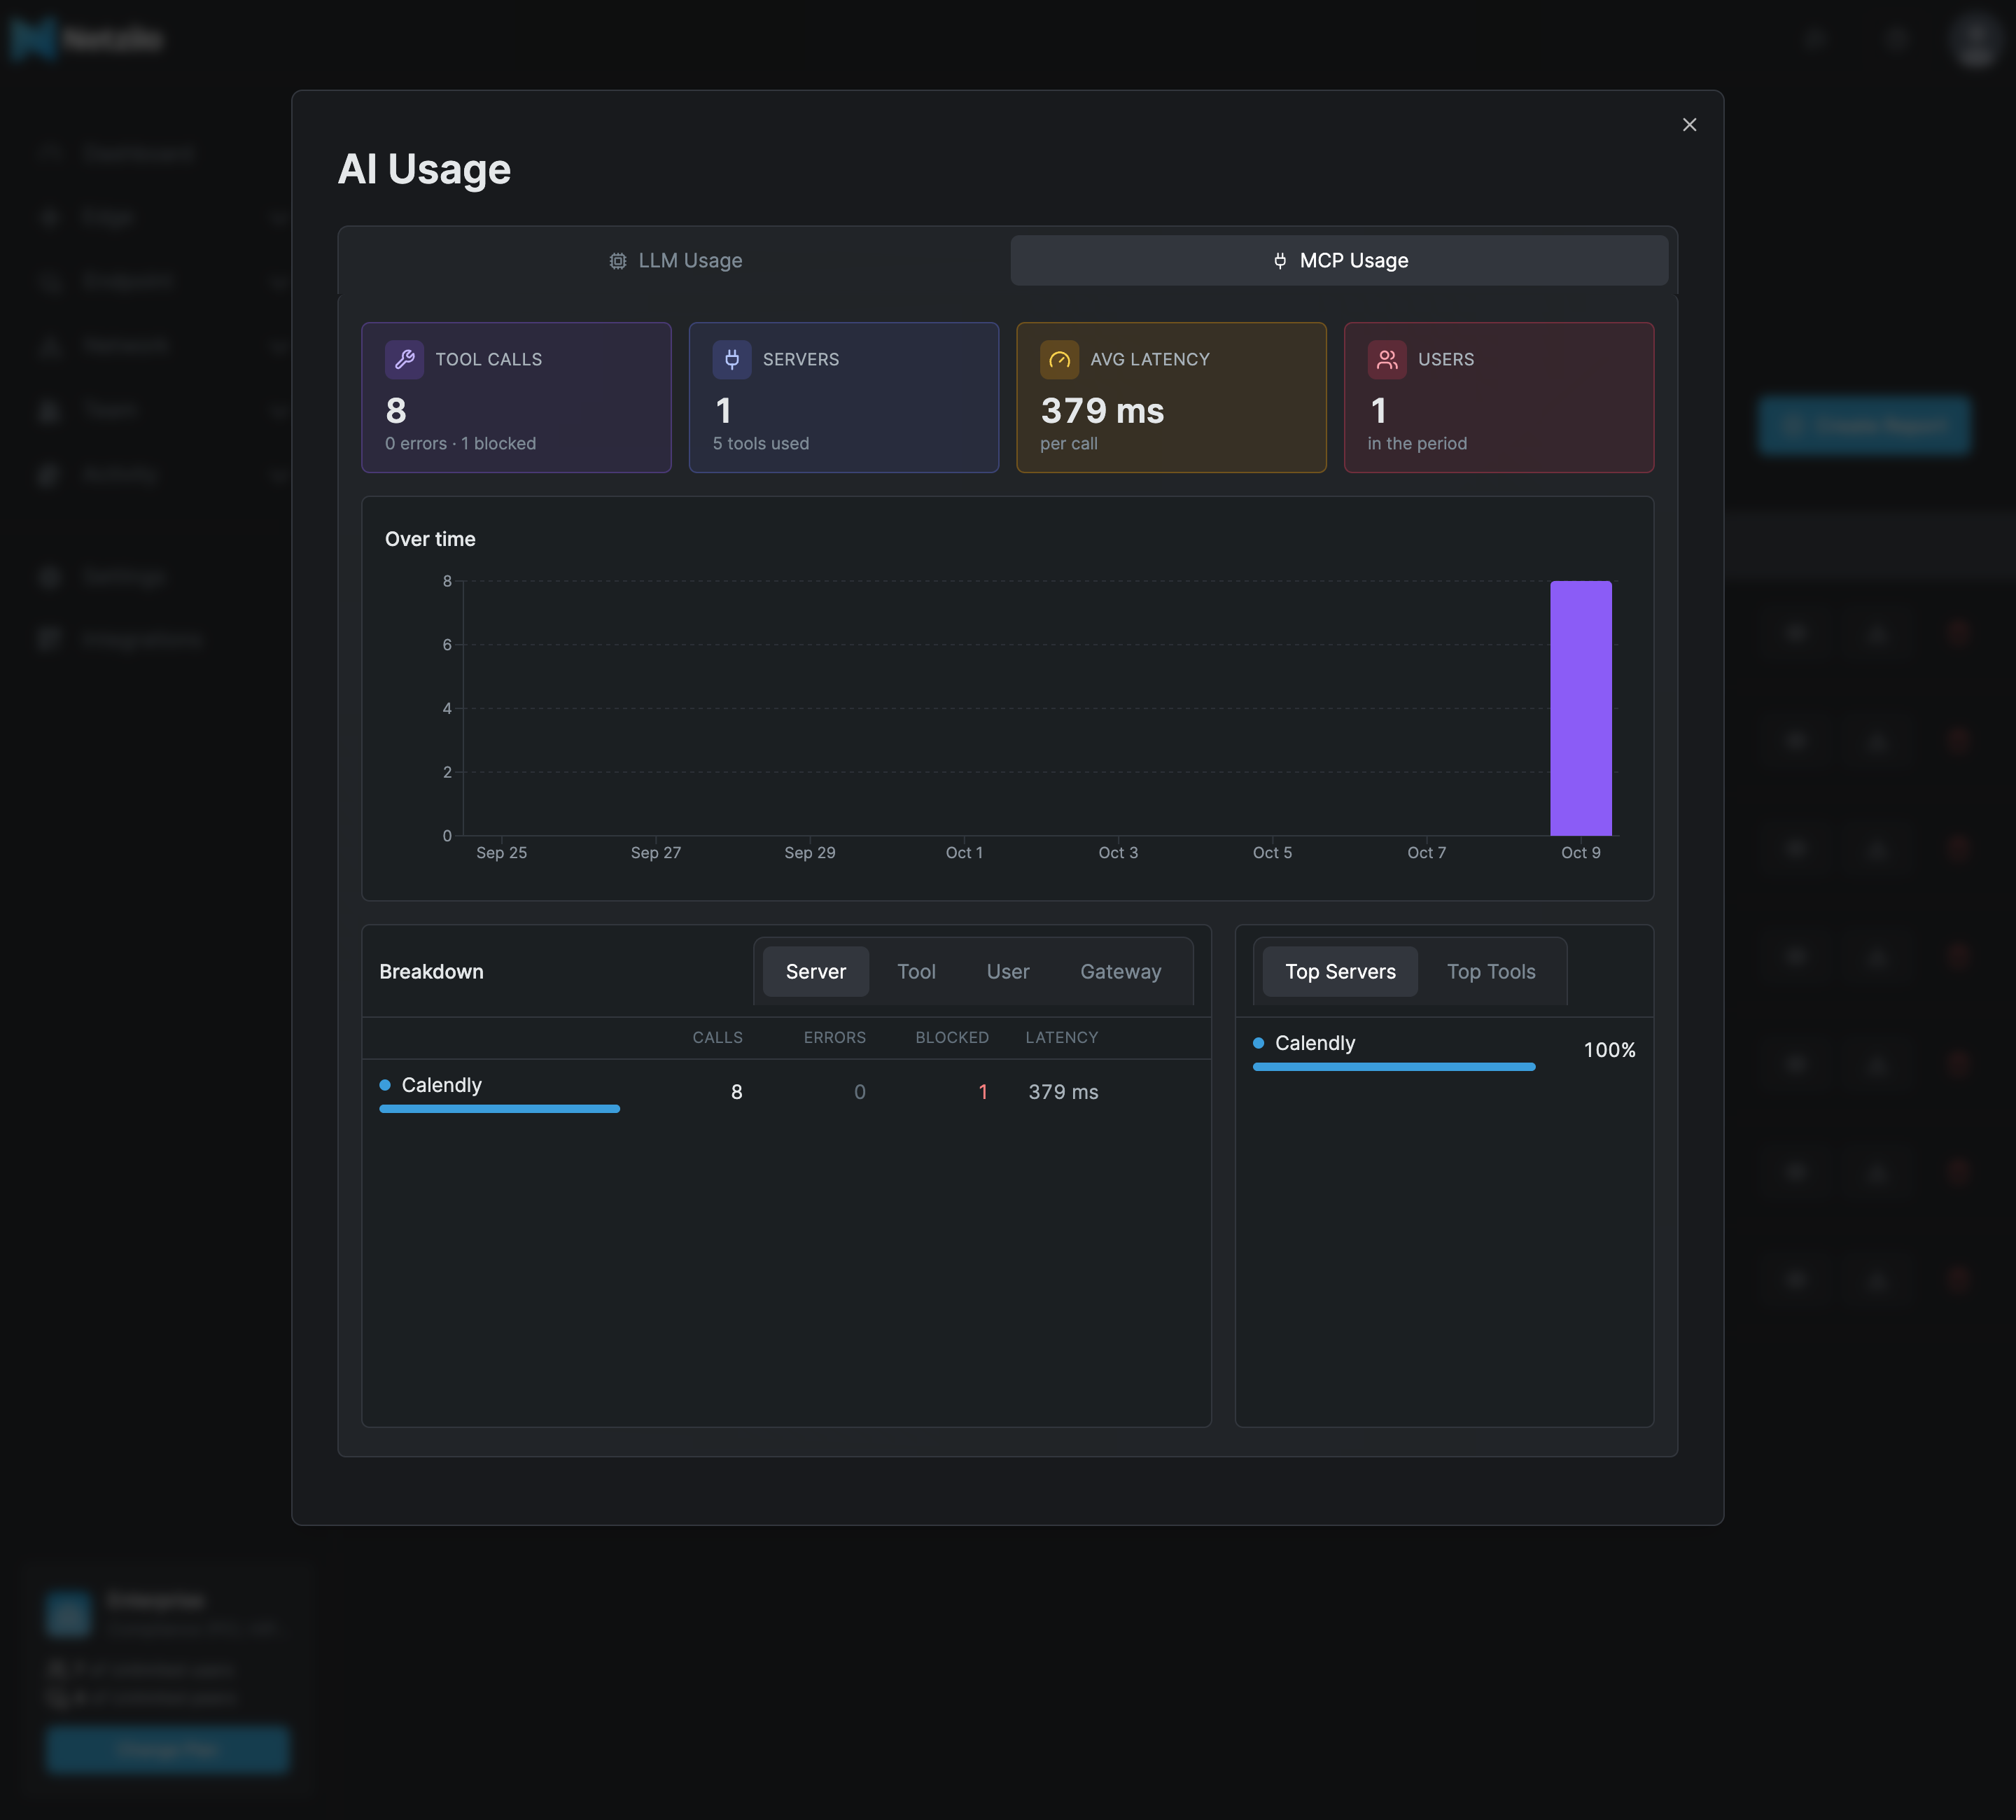Click the plug icon beside MCP Usage
2016x1820 pixels.
click(x=1280, y=261)
